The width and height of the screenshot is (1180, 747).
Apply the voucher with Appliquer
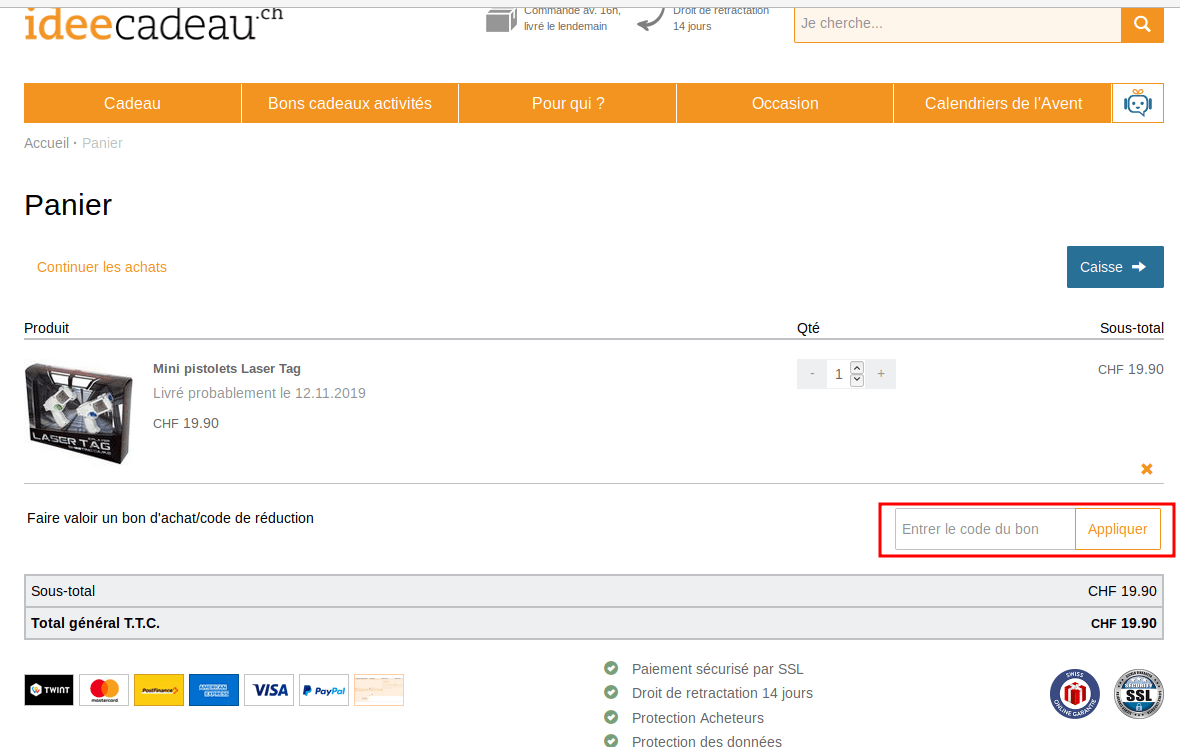click(x=1117, y=529)
